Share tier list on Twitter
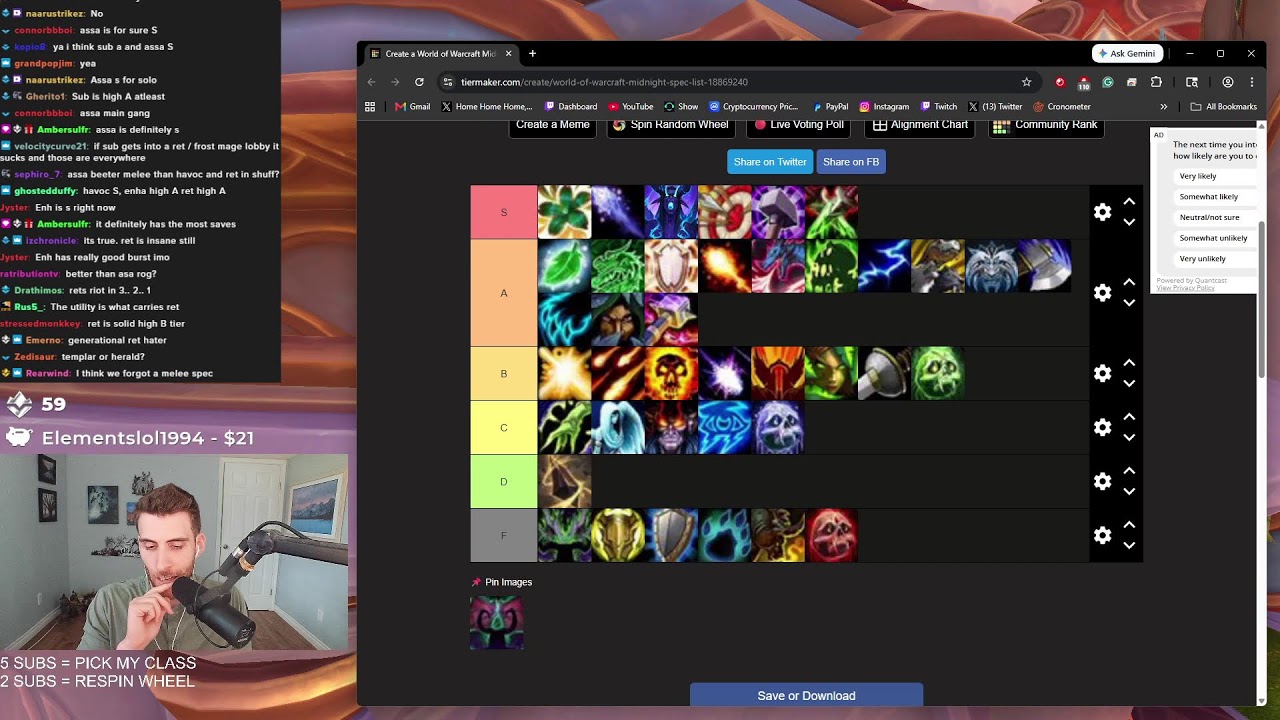 (770, 162)
